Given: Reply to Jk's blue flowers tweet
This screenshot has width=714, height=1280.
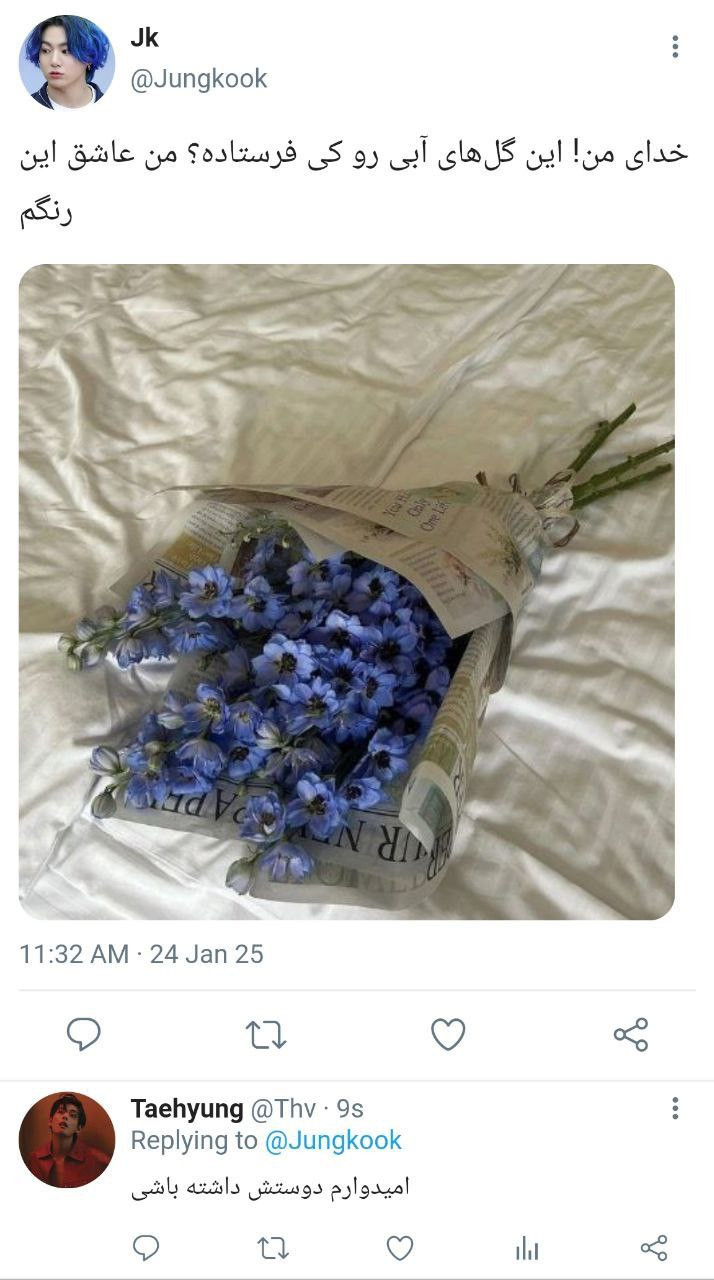Looking at the screenshot, I should (83, 1034).
